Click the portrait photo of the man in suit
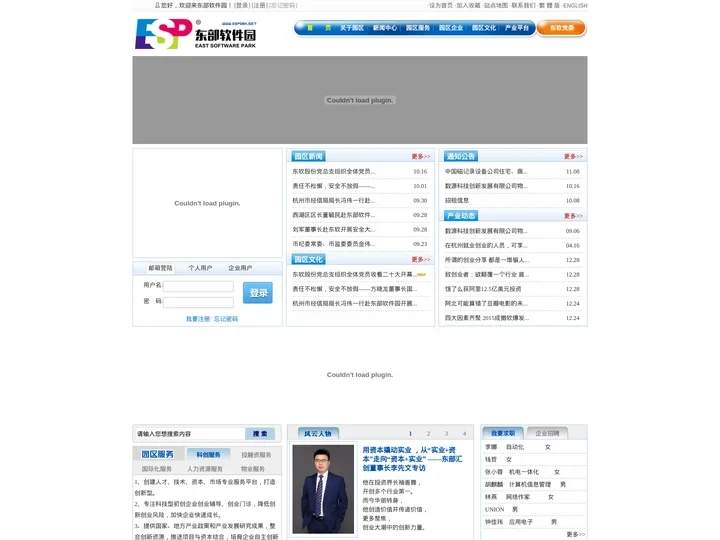 (x=323, y=489)
